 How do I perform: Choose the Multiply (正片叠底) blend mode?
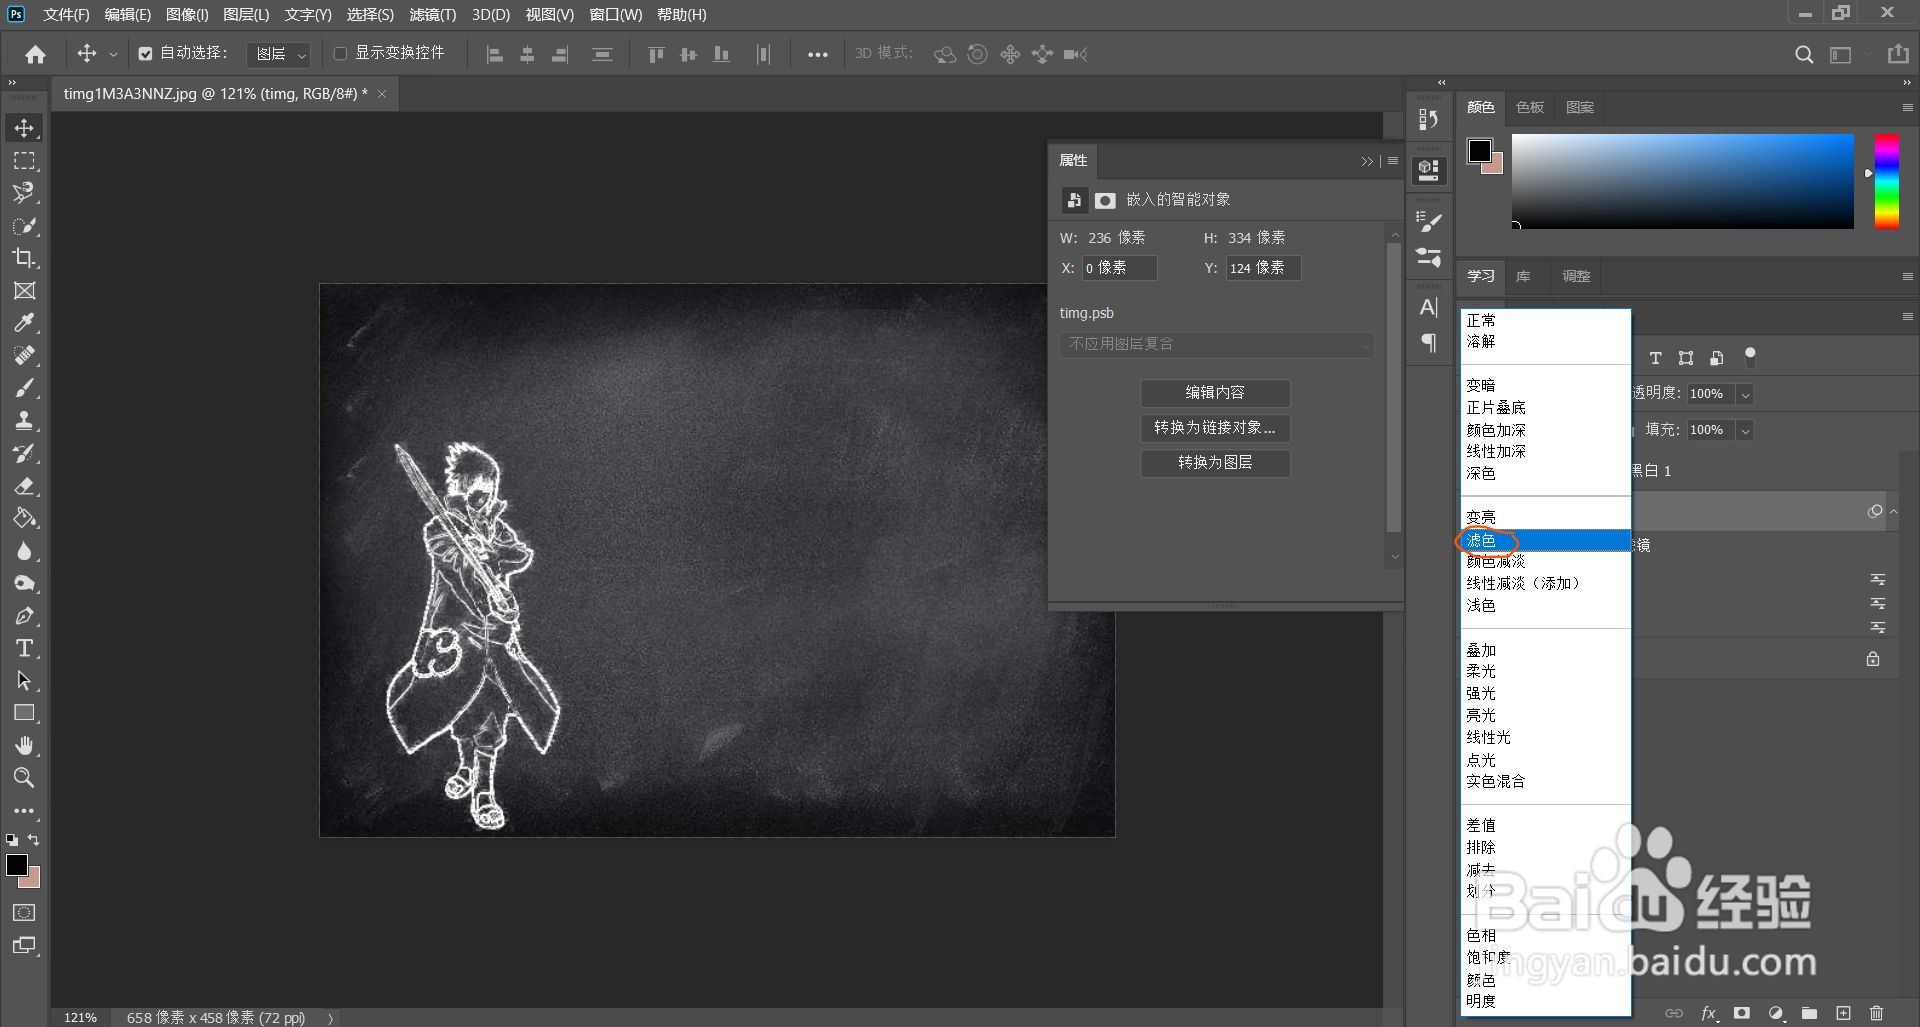(1496, 408)
